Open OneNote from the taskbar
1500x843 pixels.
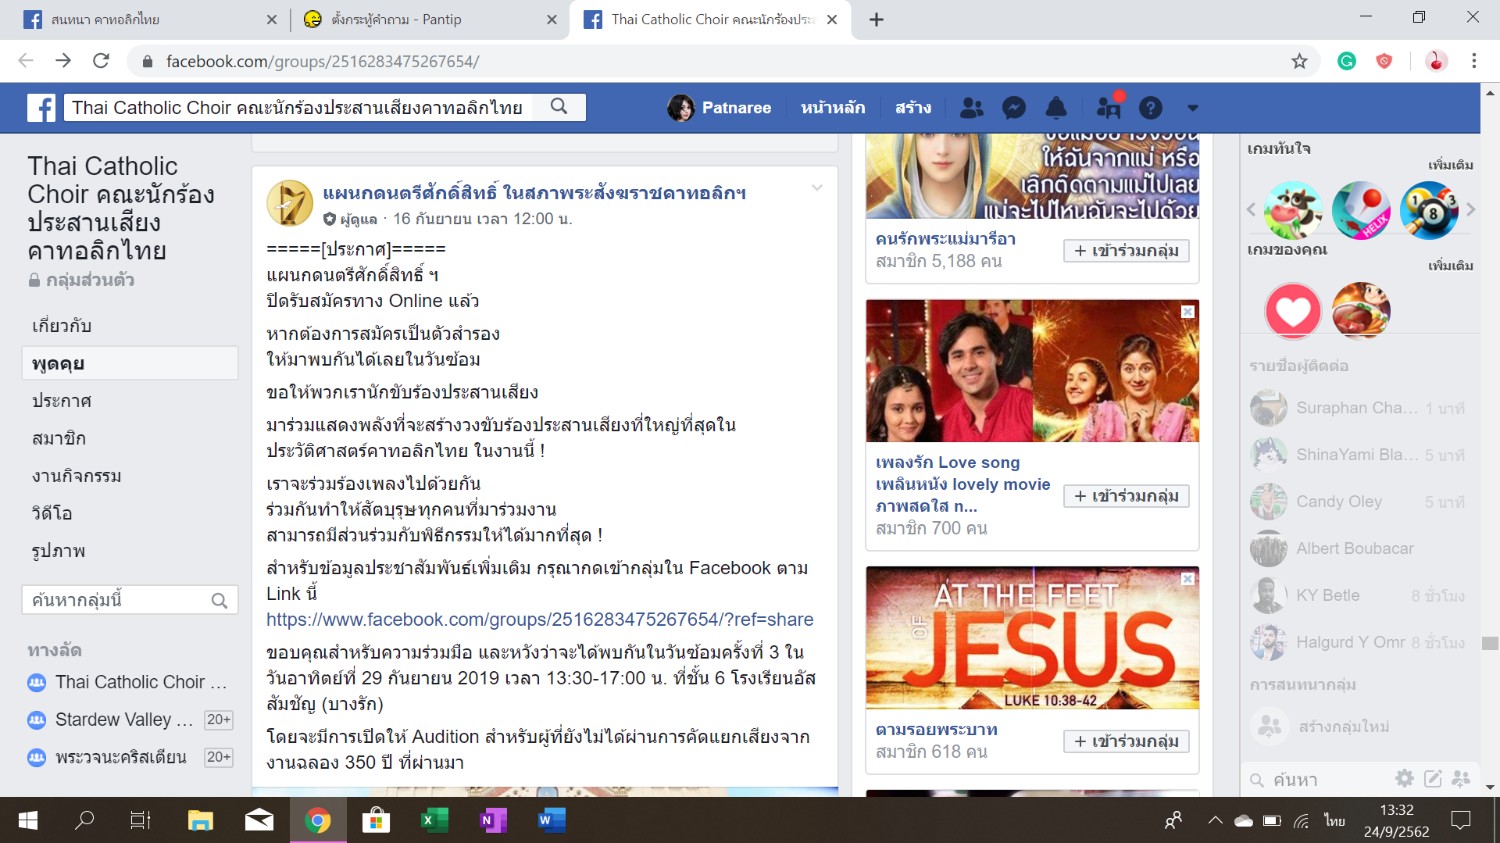tap(492, 820)
